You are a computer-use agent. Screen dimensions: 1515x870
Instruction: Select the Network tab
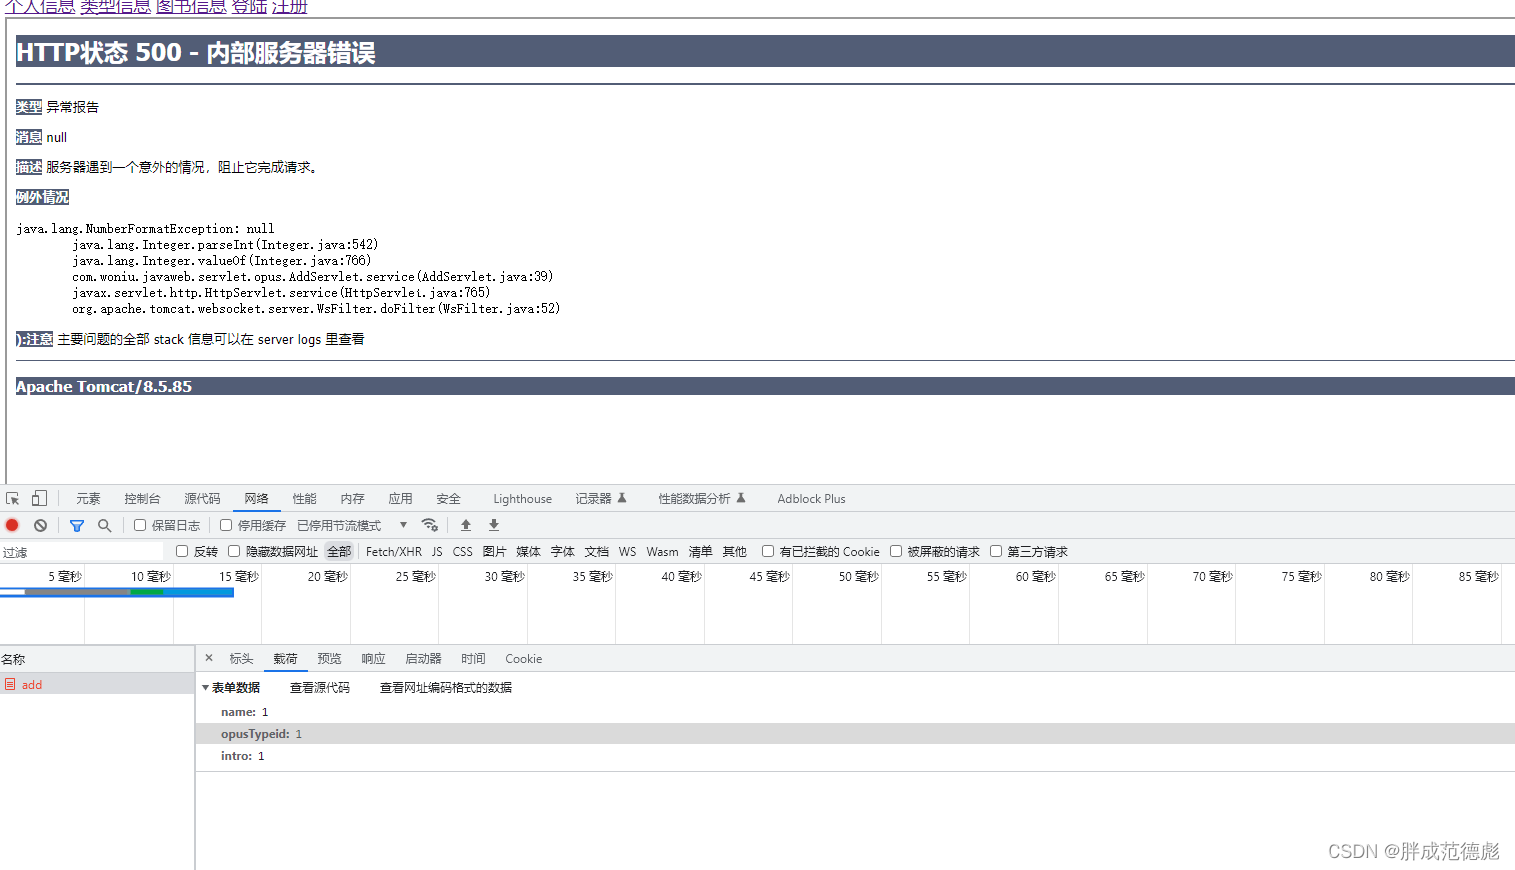coord(257,498)
